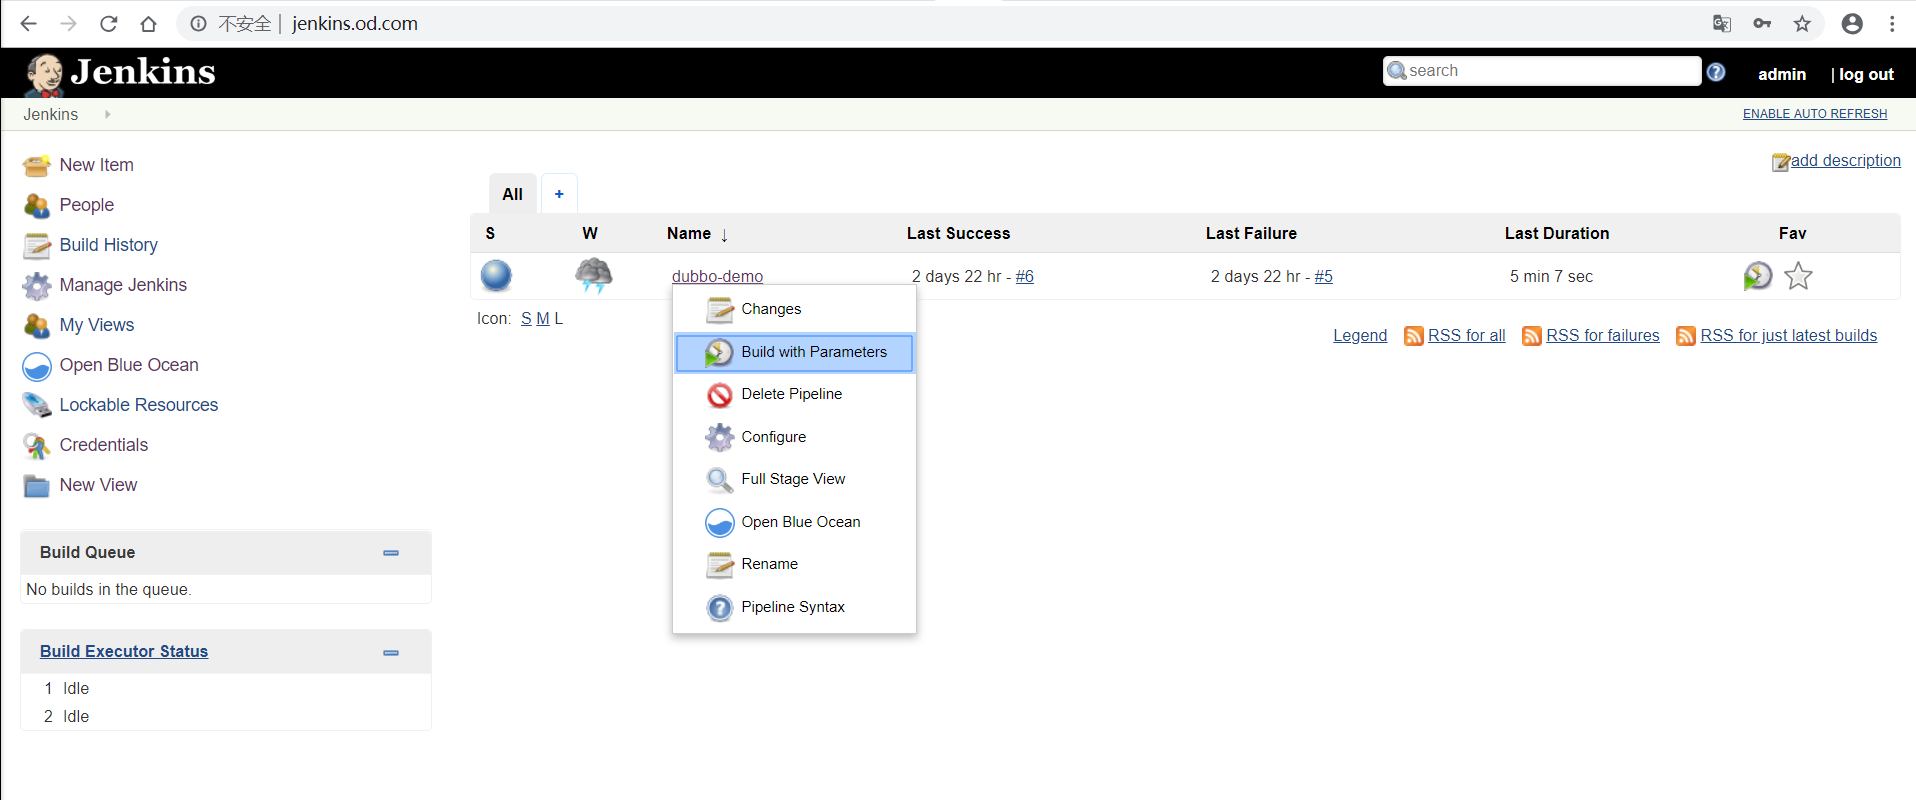
Task: Click the search help question mark icon
Action: (x=1716, y=72)
